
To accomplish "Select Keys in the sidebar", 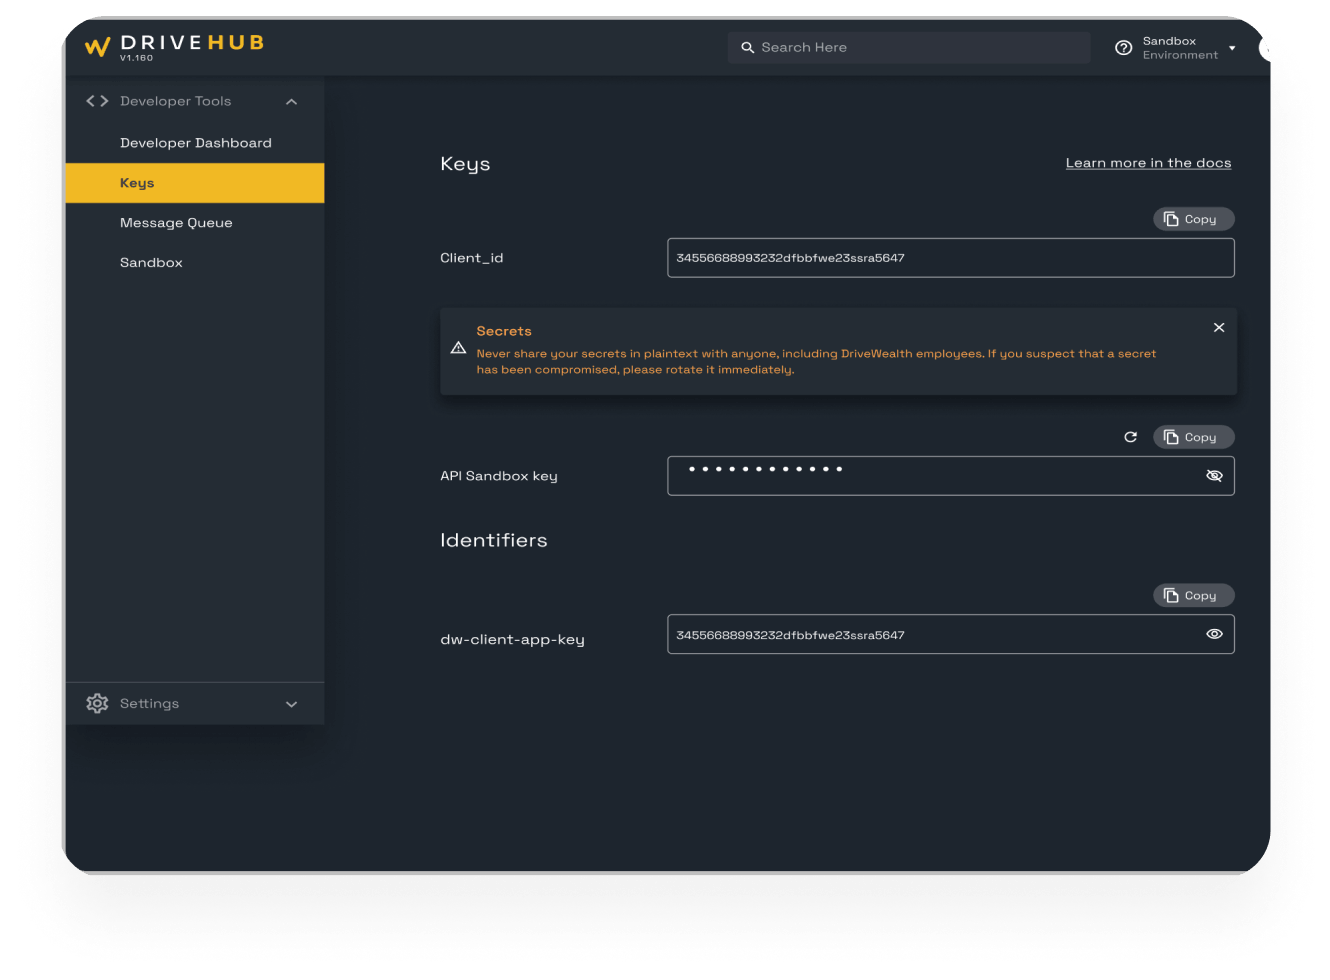I will point(195,183).
